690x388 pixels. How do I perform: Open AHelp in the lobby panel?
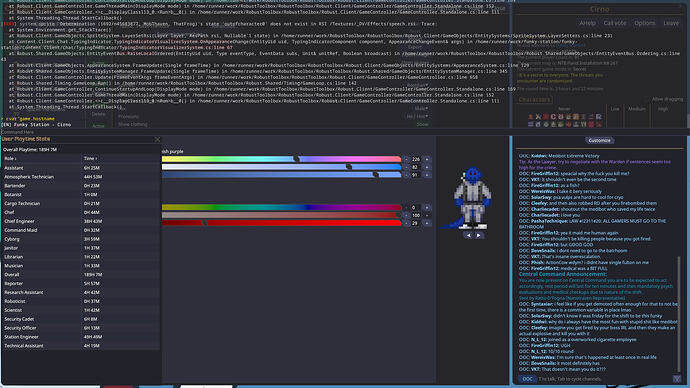(587, 23)
